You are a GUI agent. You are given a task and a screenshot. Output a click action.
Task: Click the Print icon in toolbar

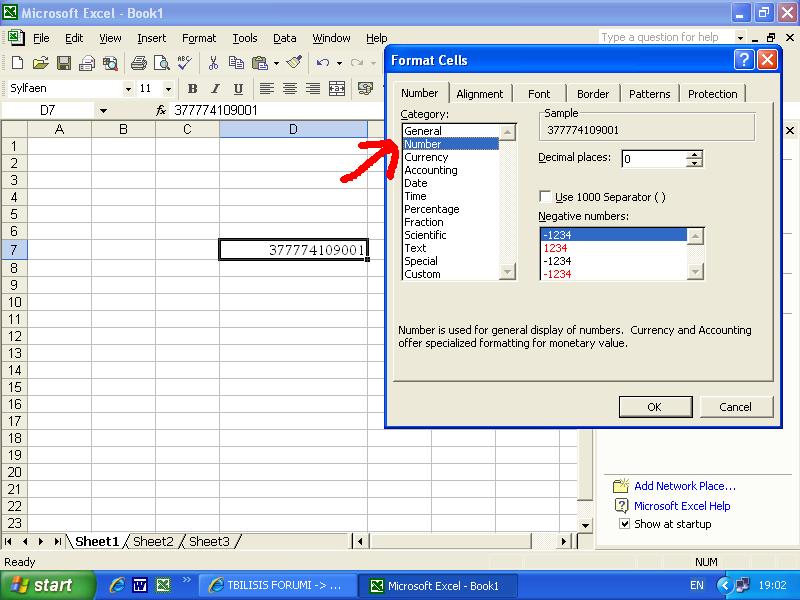coord(138,63)
